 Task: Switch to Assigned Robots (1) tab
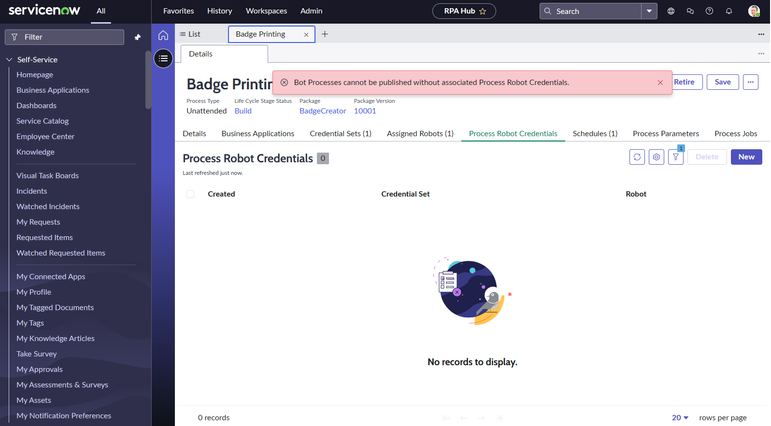click(x=420, y=133)
